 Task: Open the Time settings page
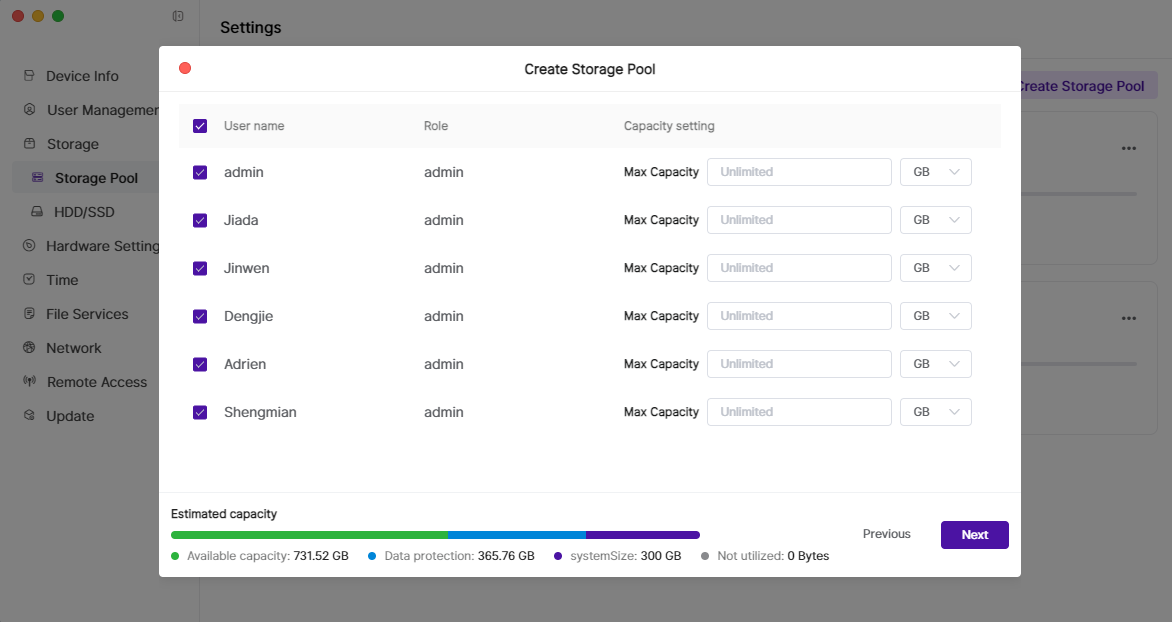pos(62,280)
